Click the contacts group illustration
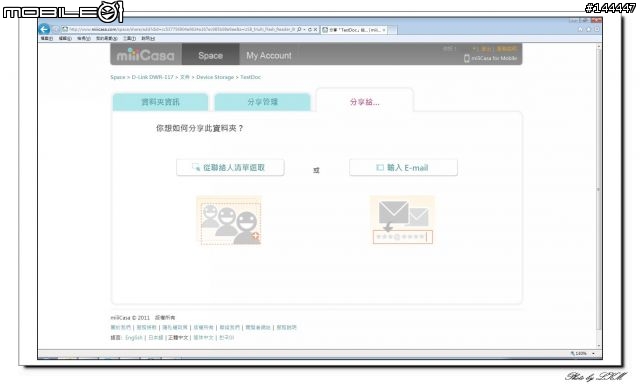The height and width of the screenshot is (388, 640). coord(229,221)
